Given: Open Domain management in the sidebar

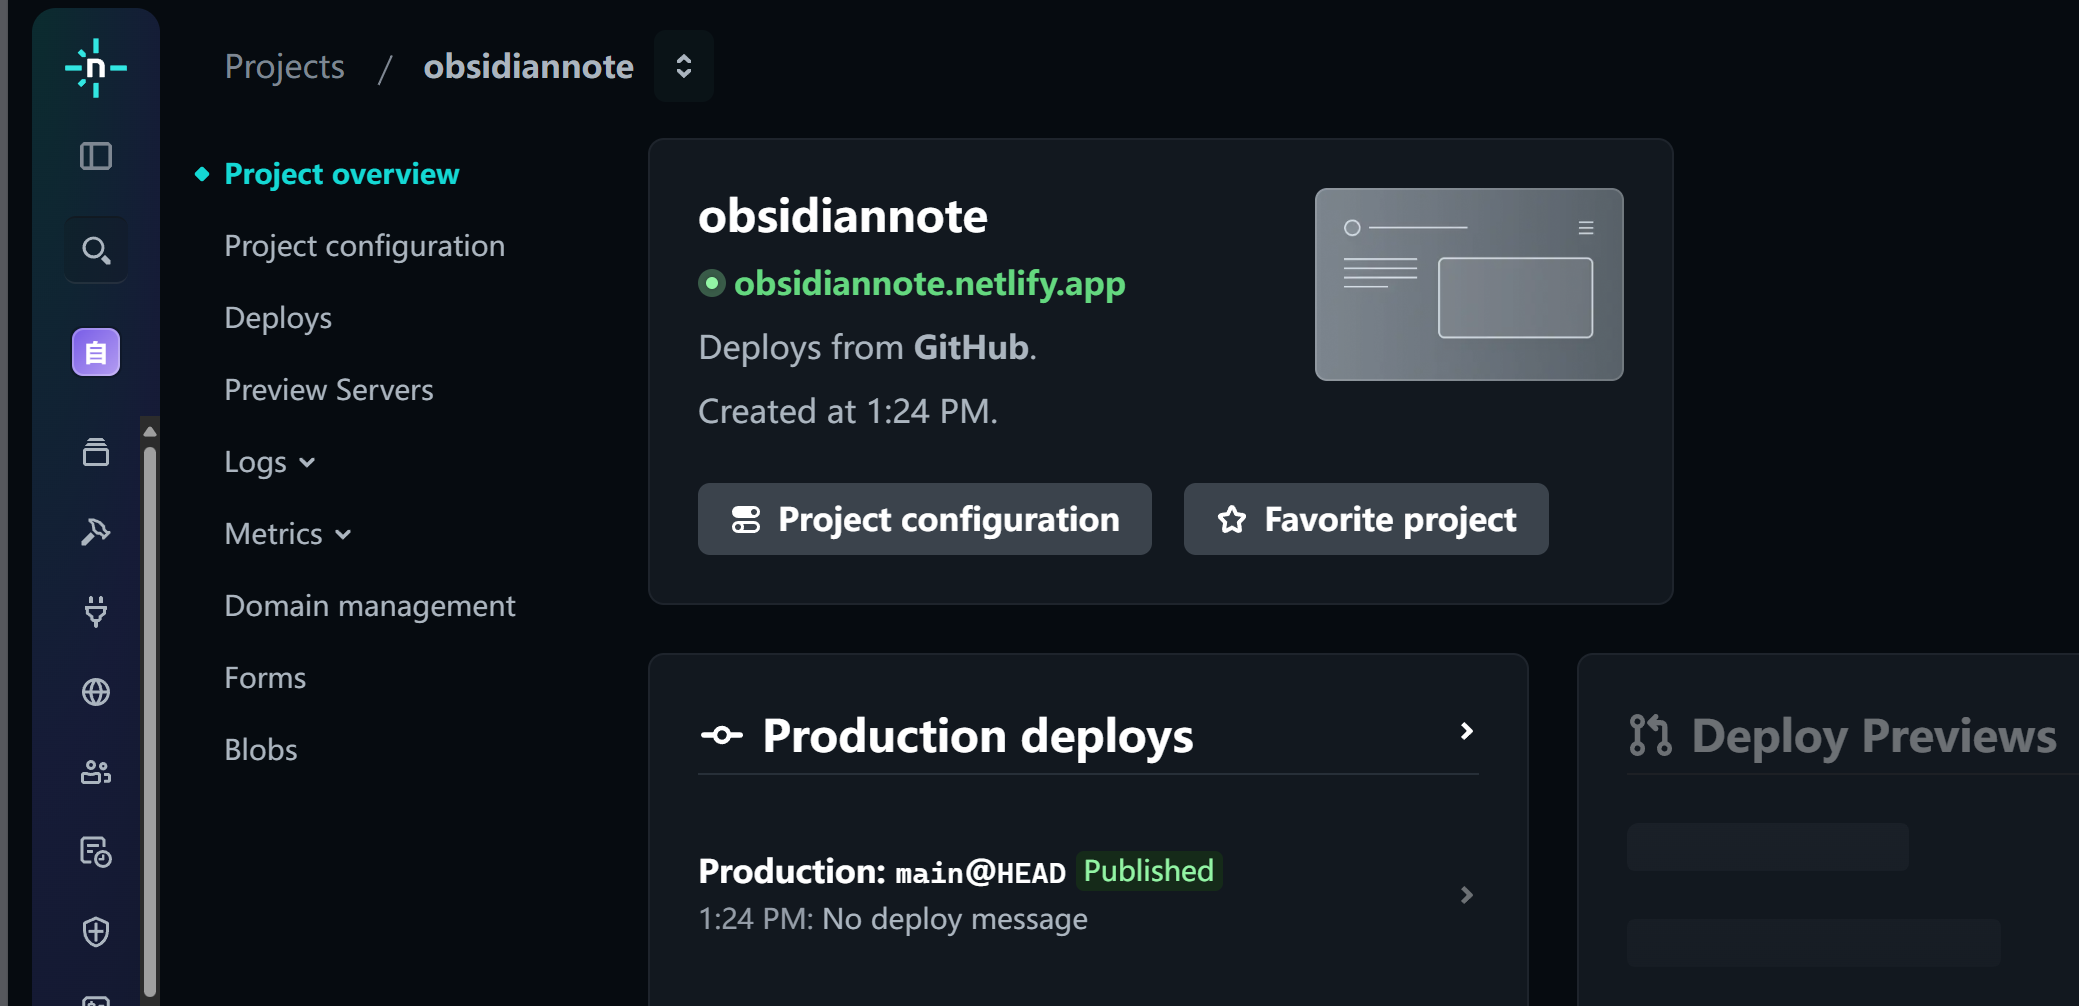Looking at the screenshot, I should pyautogui.click(x=370, y=606).
